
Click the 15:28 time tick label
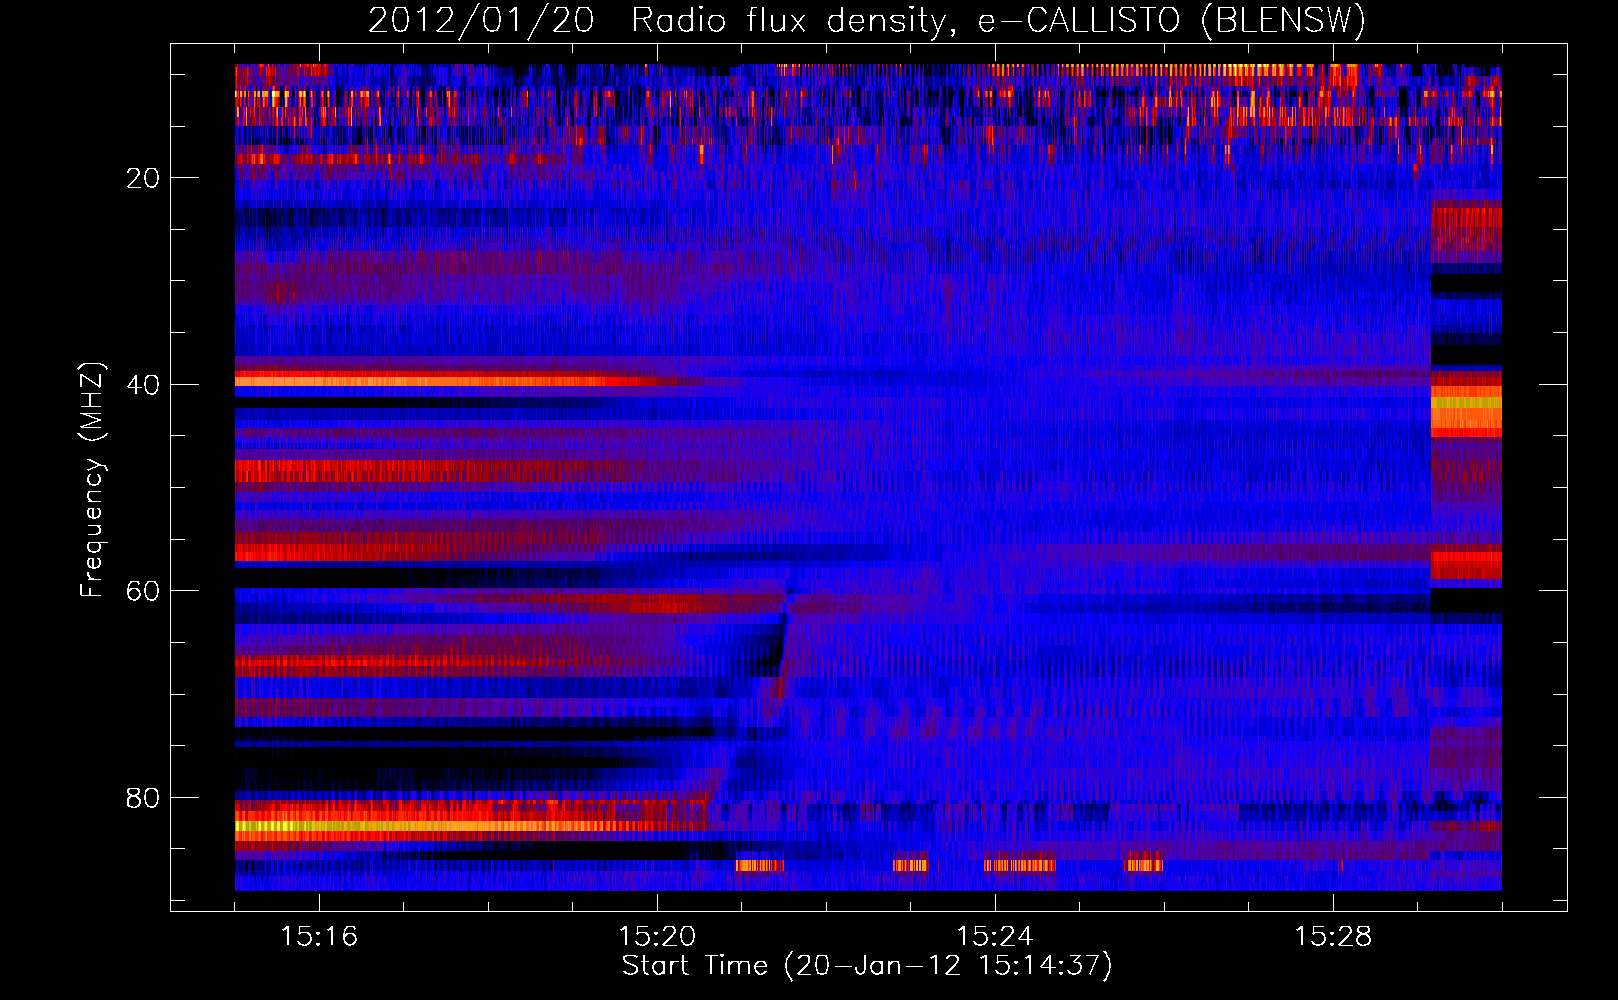click(x=1333, y=936)
